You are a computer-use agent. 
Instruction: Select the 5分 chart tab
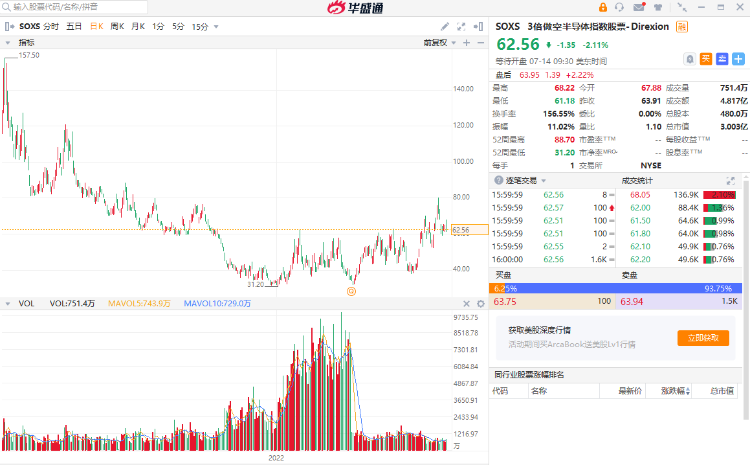click(178, 26)
